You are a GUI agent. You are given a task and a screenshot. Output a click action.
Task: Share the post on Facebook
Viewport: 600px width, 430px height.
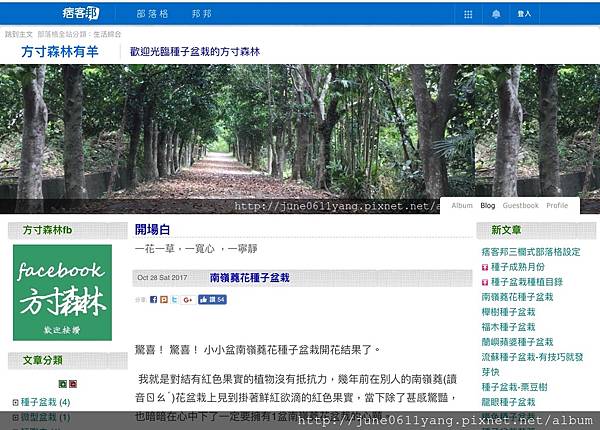click(x=153, y=300)
